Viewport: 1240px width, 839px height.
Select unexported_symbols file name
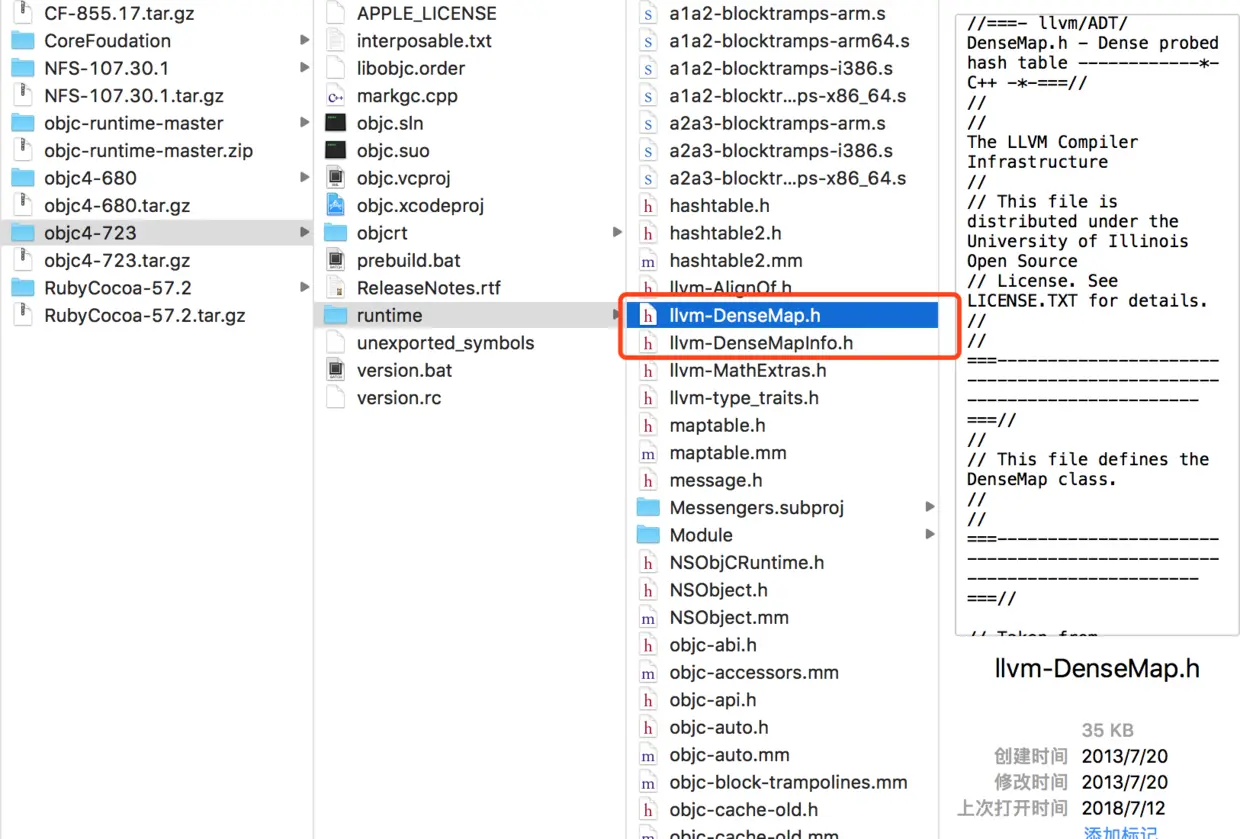[x=445, y=343]
